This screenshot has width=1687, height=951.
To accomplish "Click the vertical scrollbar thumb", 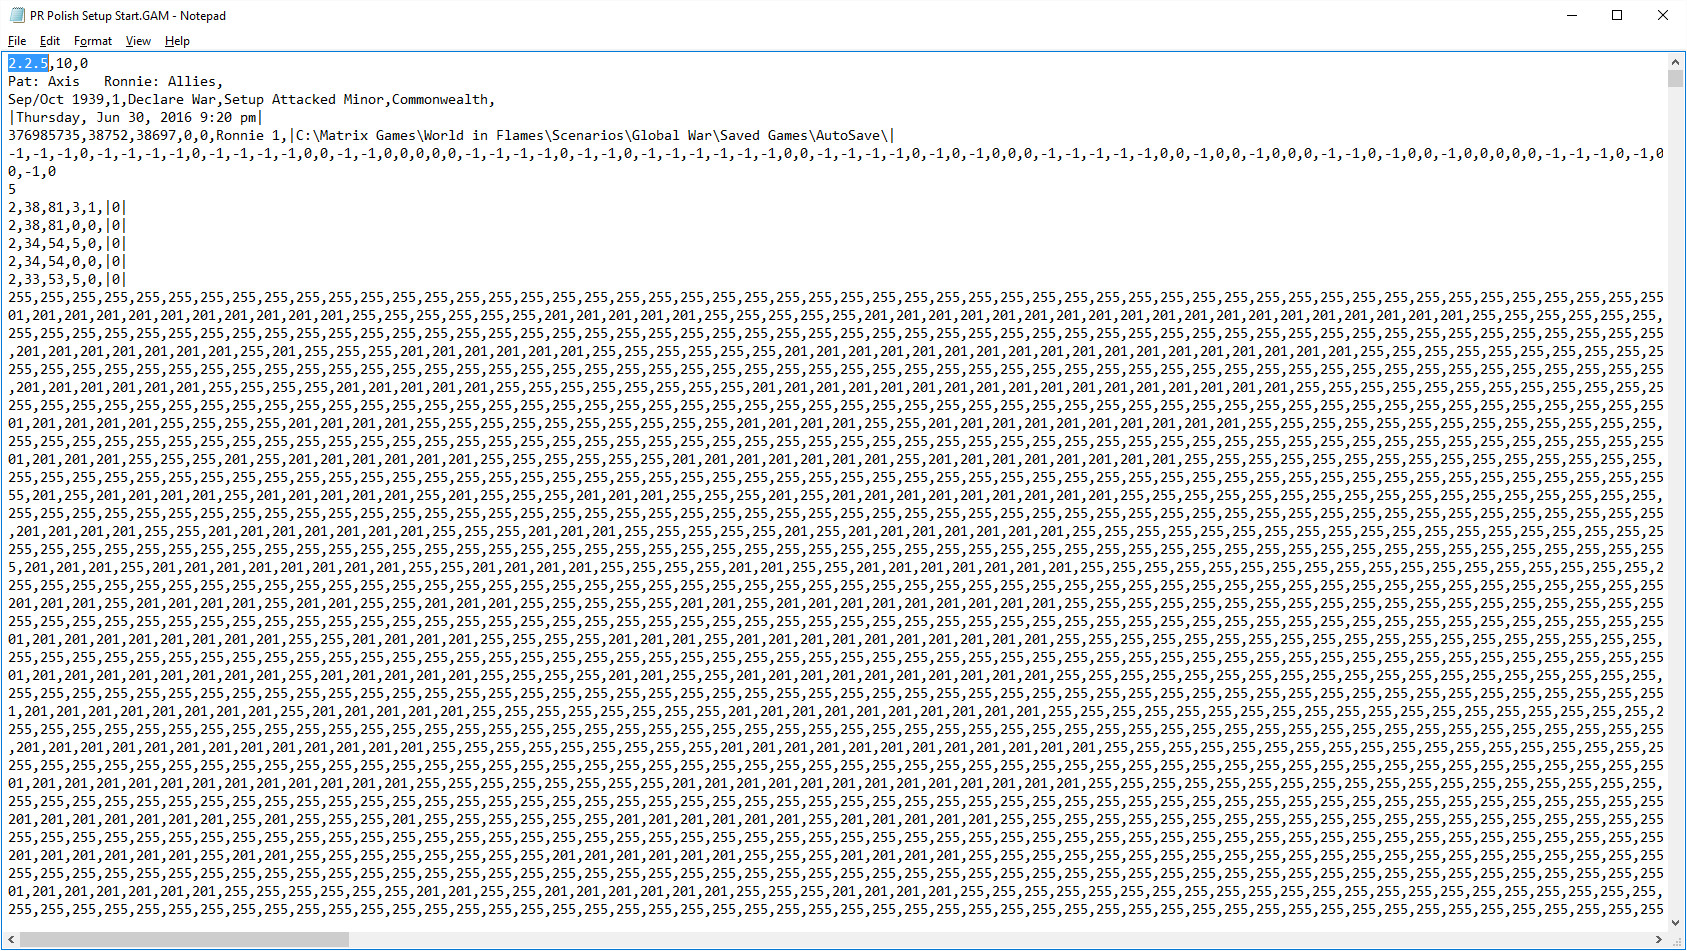I will pyautogui.click(x=1675, y=79).
